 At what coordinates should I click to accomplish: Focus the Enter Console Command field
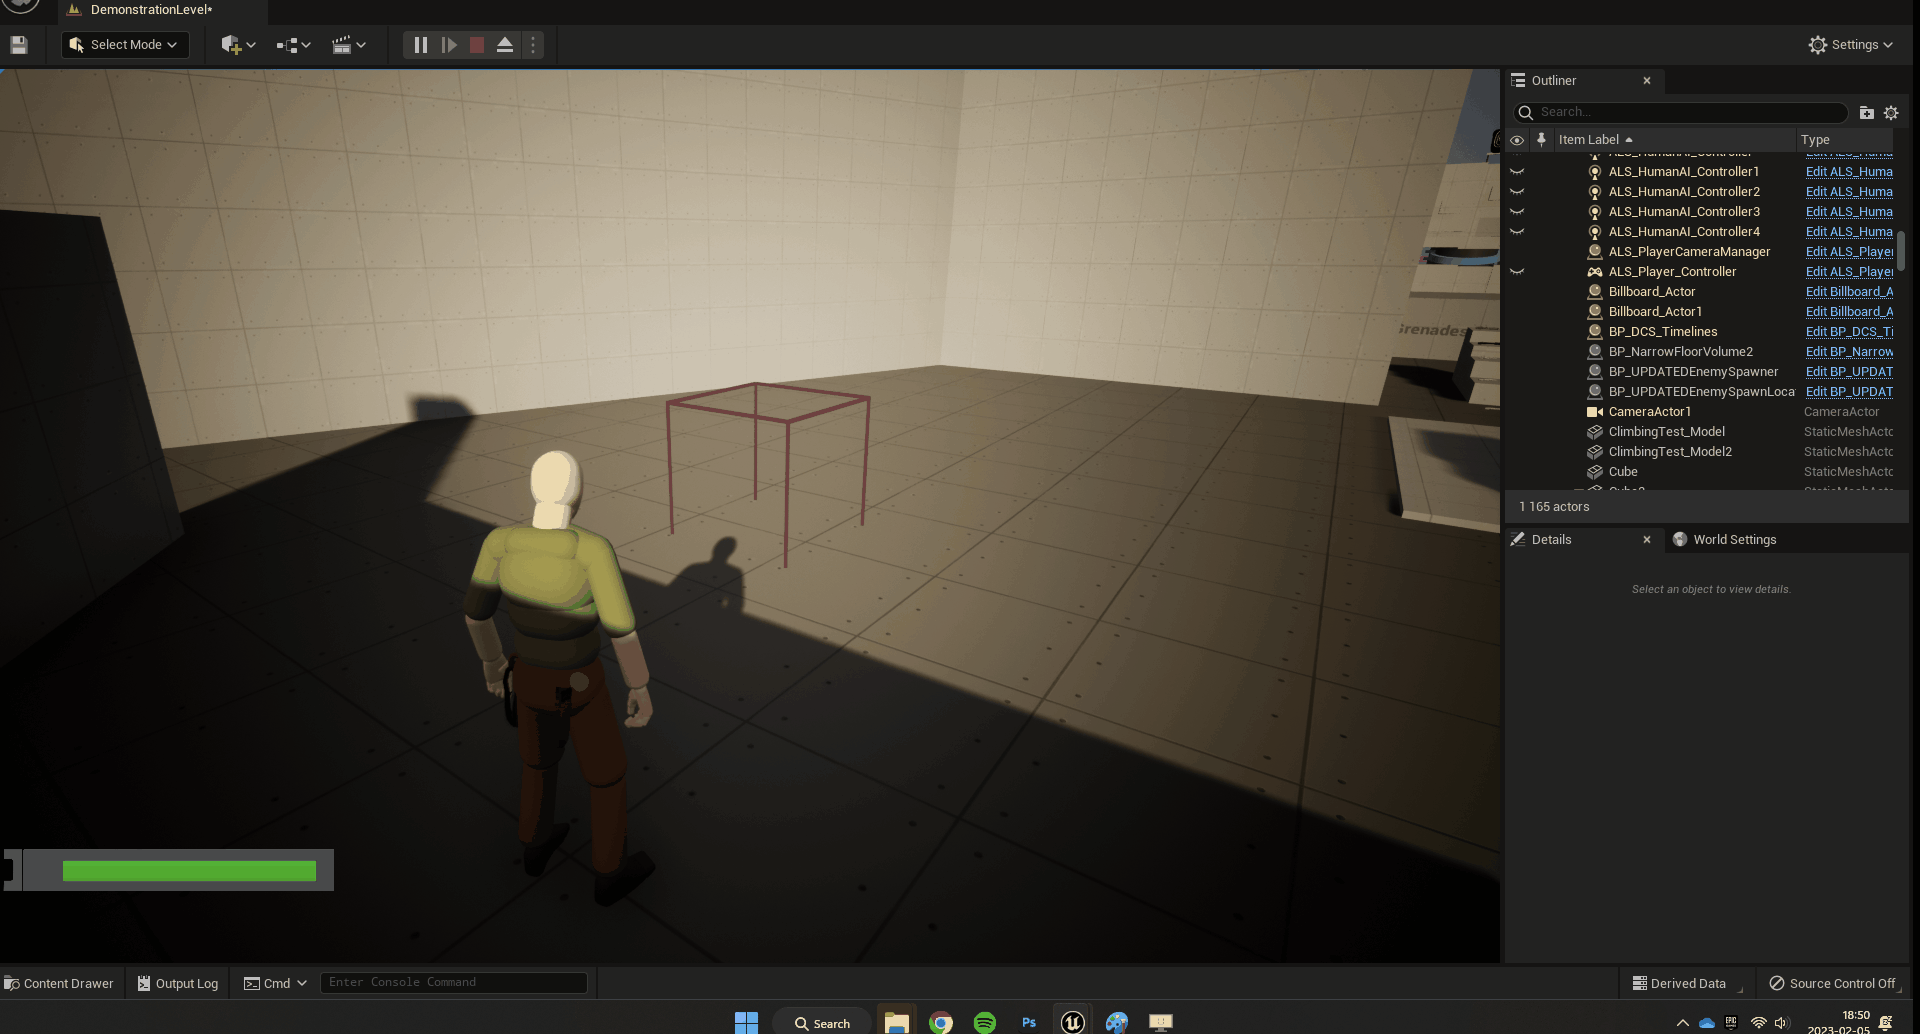(453, 983)
